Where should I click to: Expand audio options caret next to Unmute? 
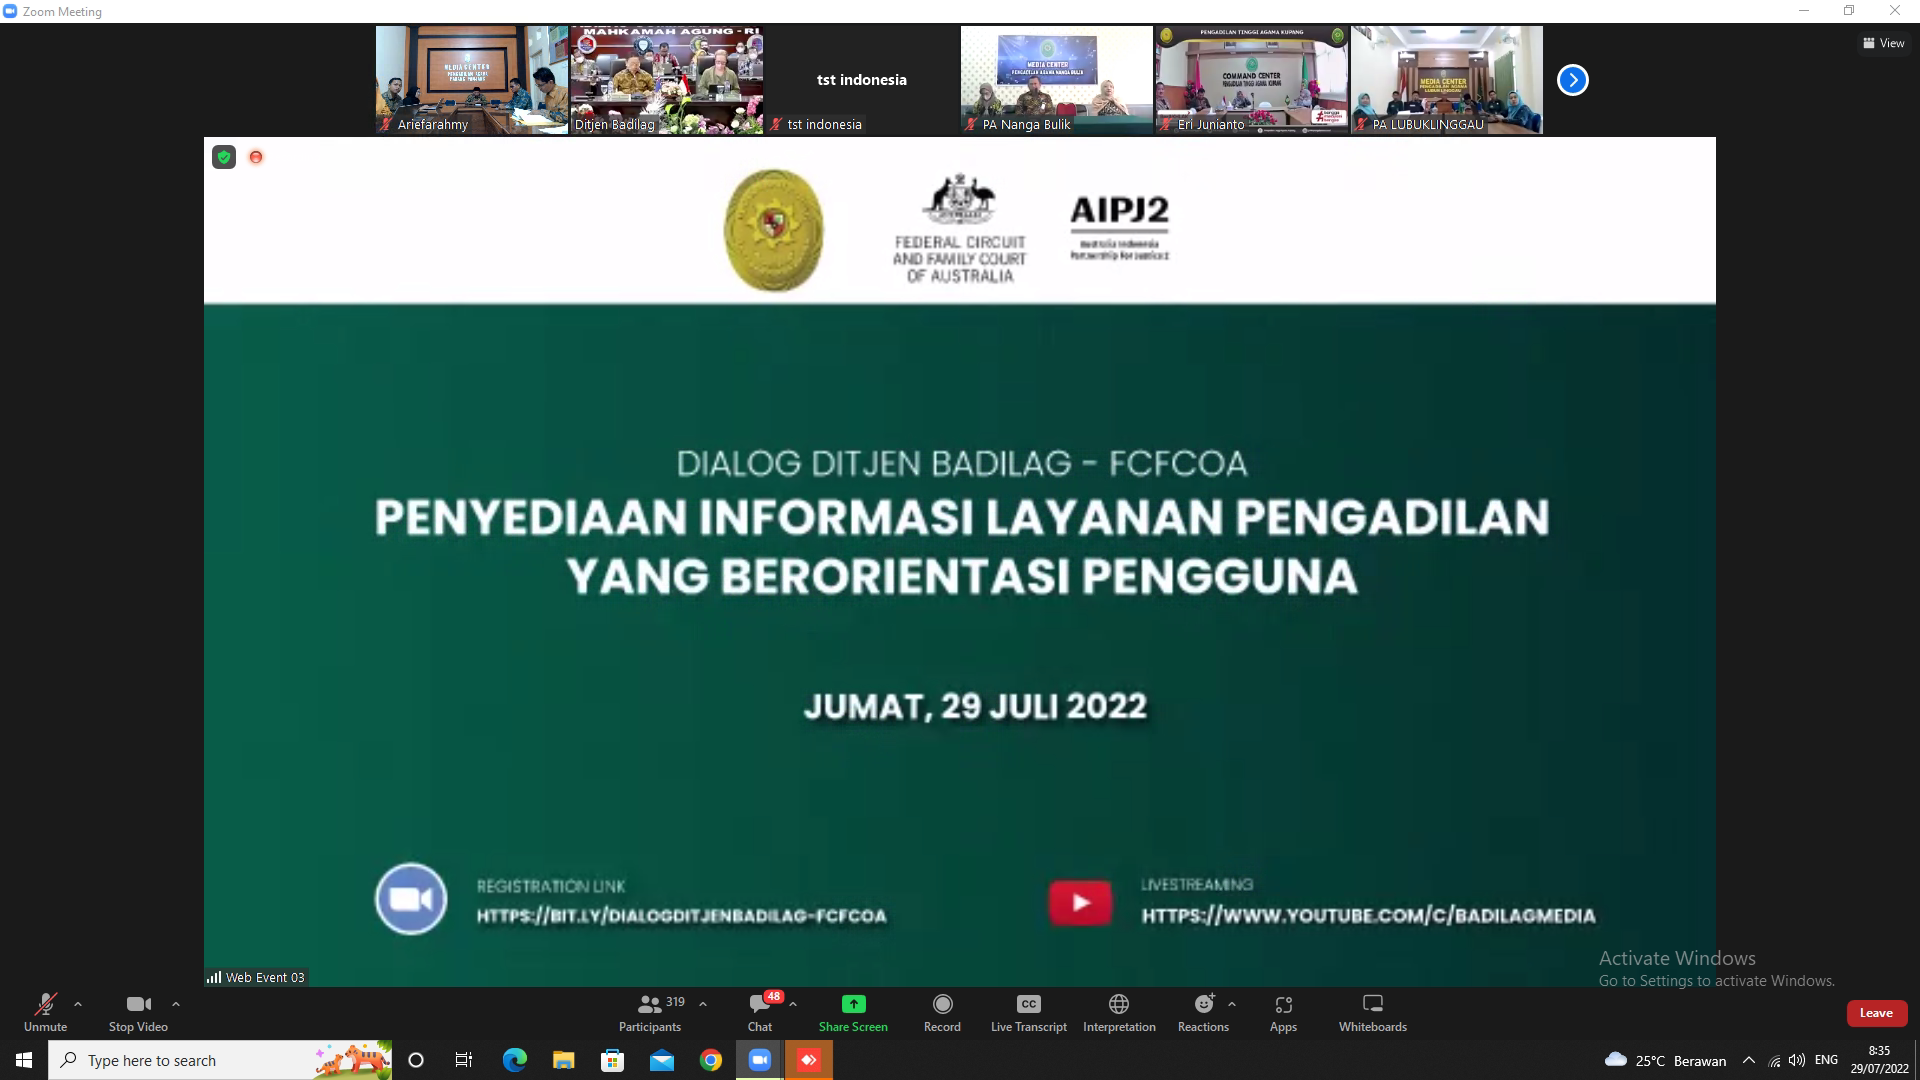tap(78, 1004)
